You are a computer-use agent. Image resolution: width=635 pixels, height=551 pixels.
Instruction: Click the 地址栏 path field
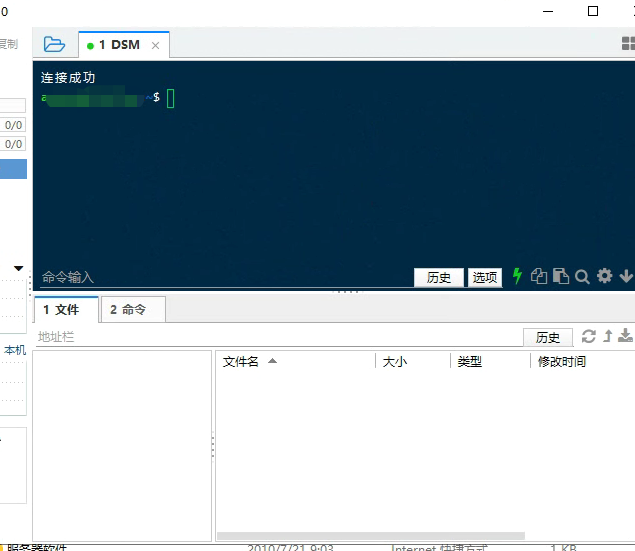point(279,337)
